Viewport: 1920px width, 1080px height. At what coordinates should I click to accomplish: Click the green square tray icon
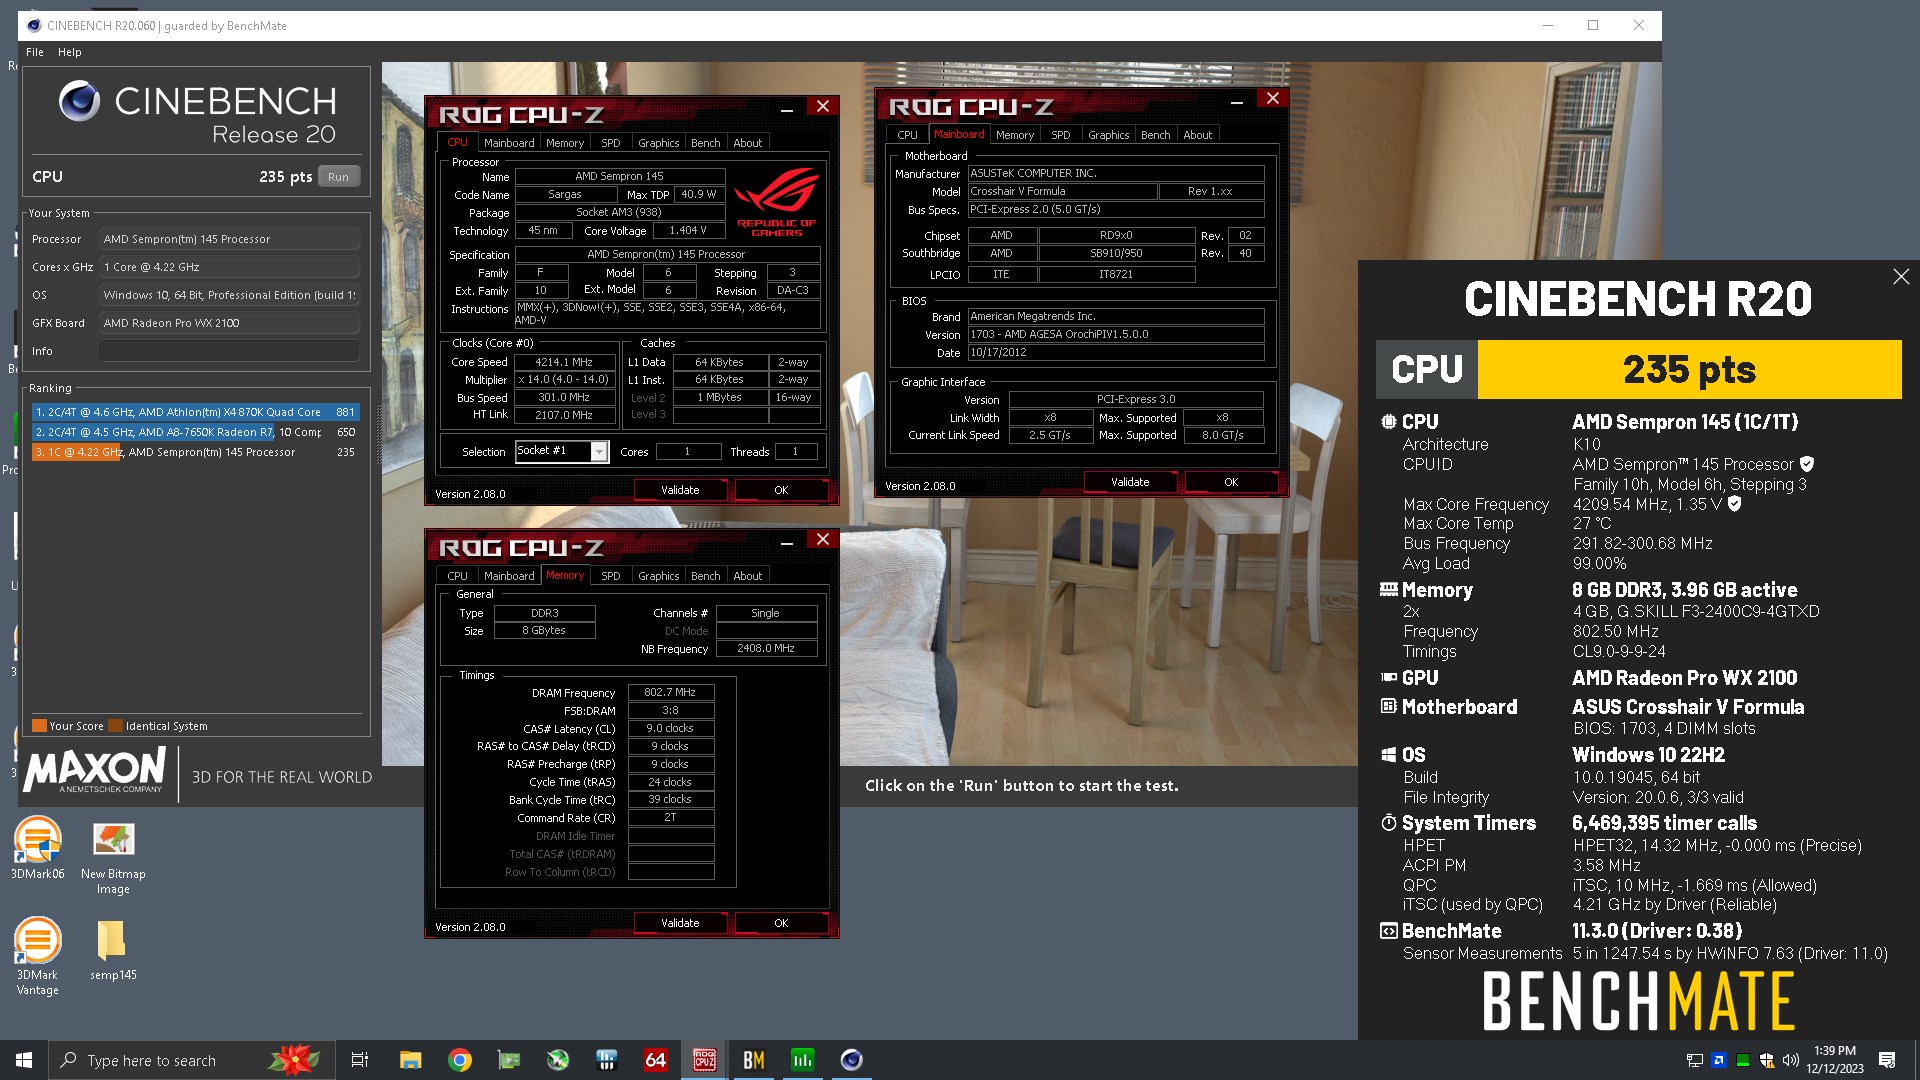pyautogui.click(x=1743, y=1060)
